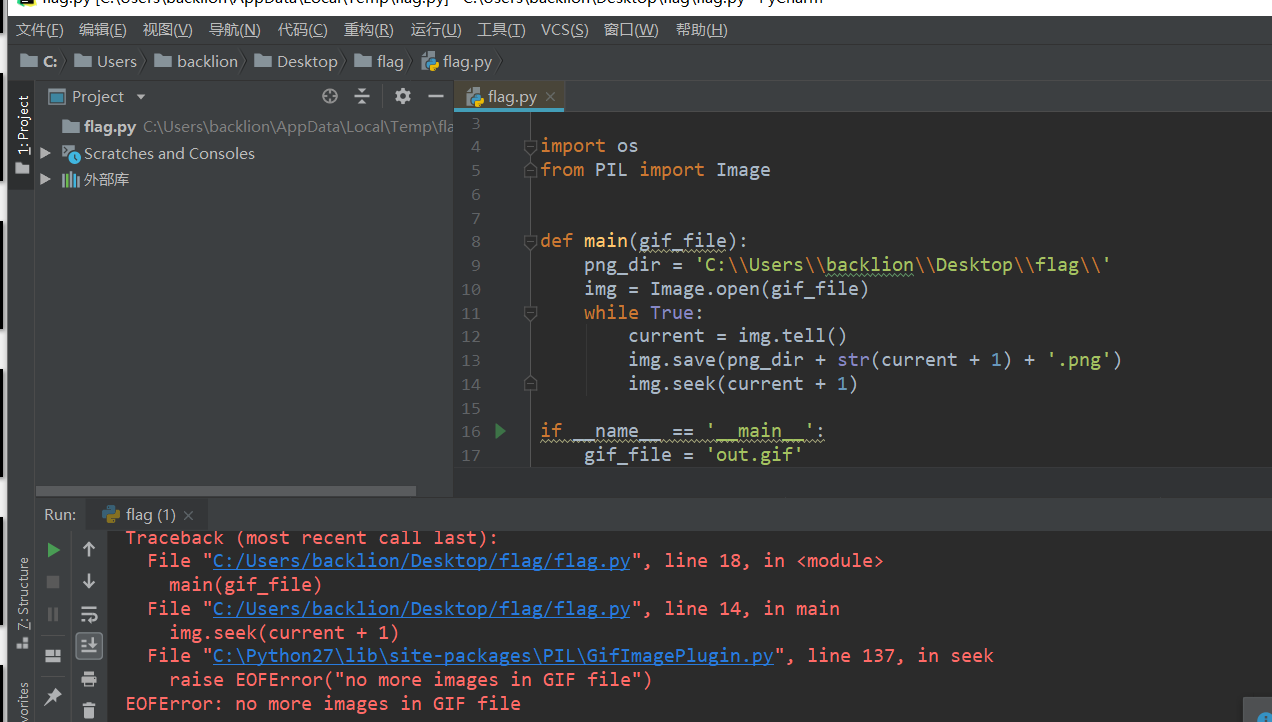The image size is (1272, 722).
Task: Open flag.py link at line 14 traceback
Action: [x=421, y=608]
